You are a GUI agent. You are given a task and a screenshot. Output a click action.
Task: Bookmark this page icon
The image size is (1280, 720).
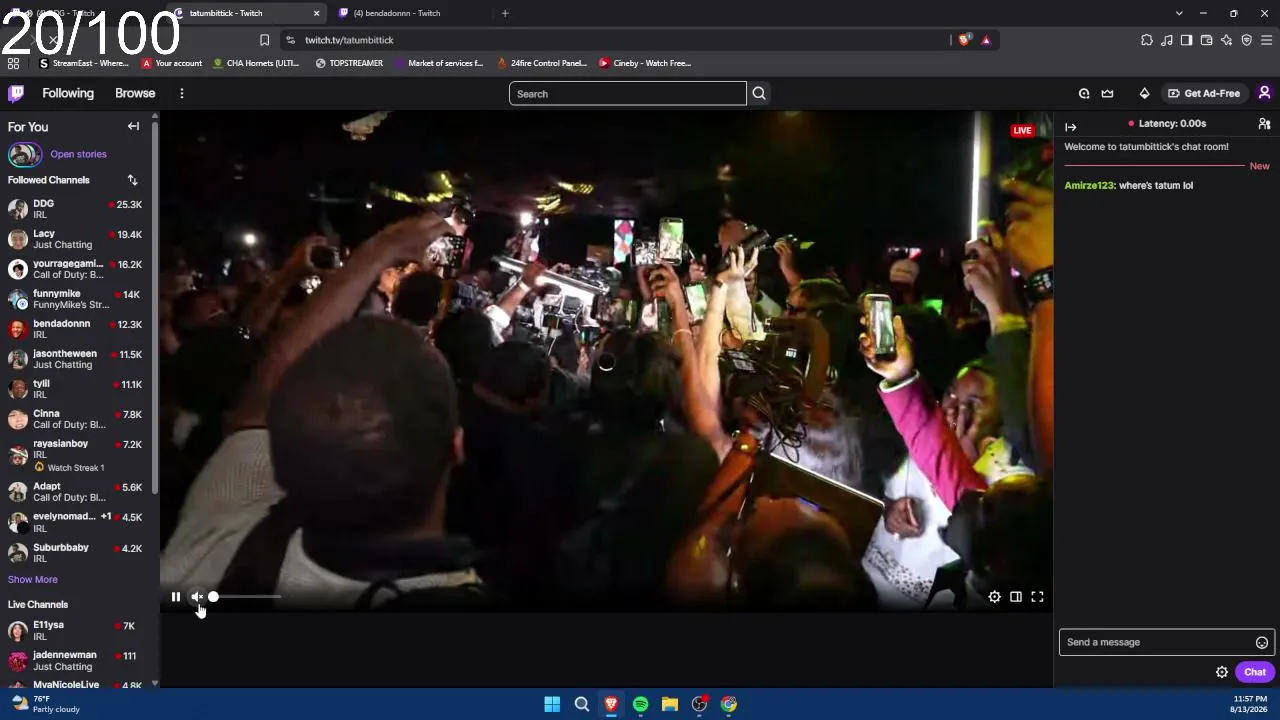tap(264, 40)
